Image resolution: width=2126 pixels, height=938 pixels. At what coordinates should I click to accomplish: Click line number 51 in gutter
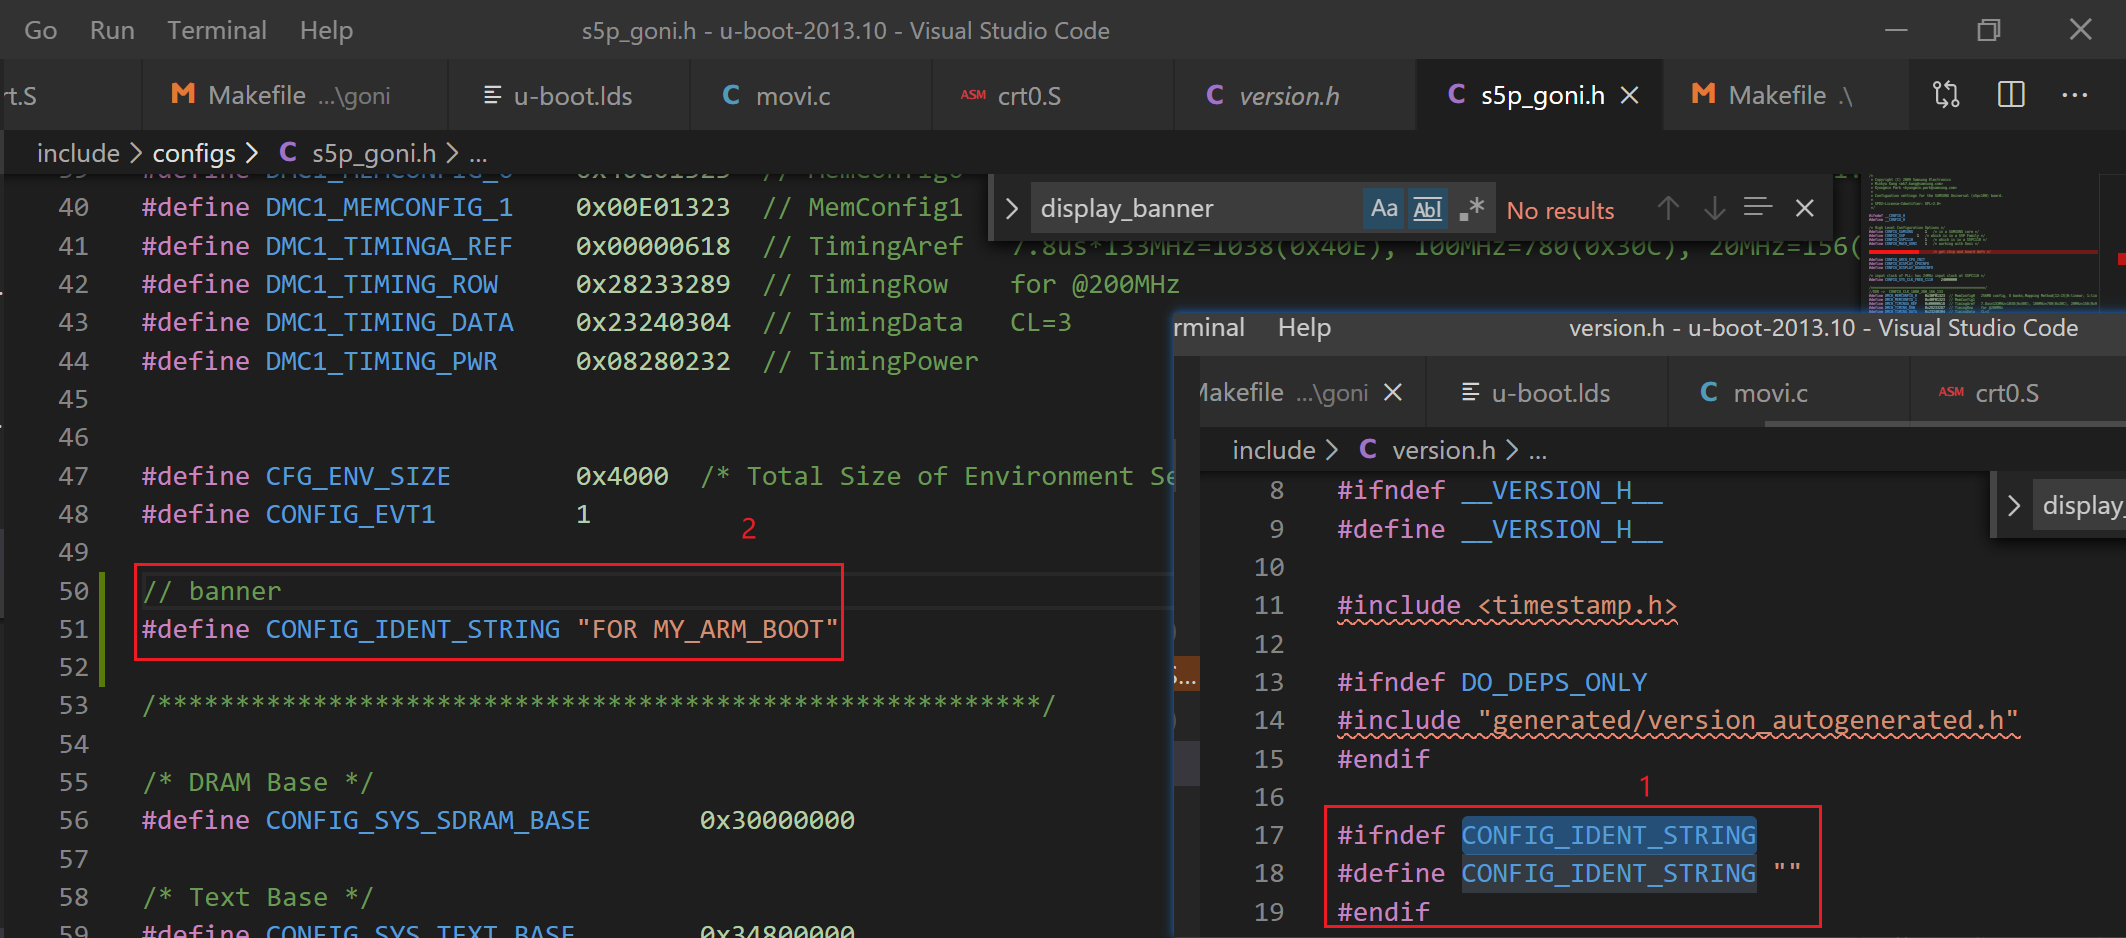coord(73,629)
